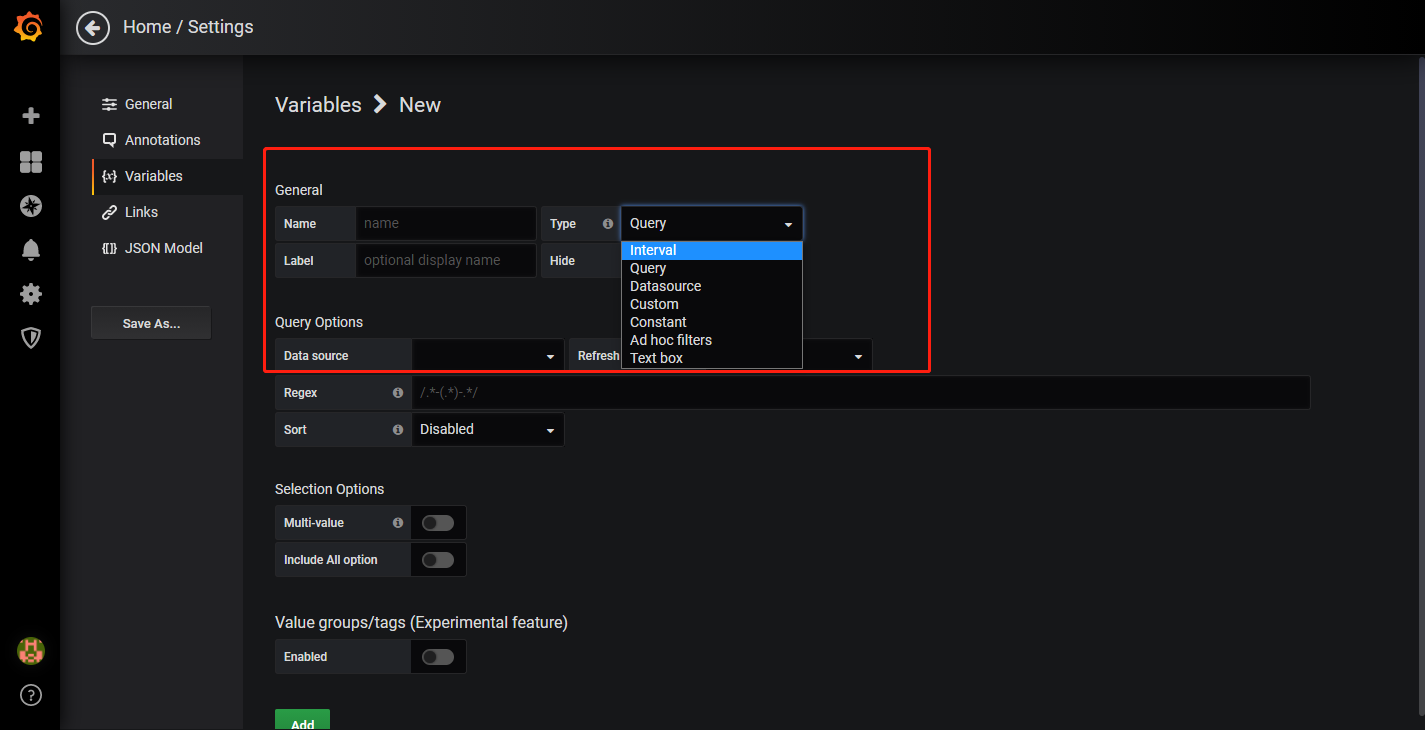This screenshot has width=1425, height=730.
Task: Select Datasource from the Type list
Action: pos(712,286)
